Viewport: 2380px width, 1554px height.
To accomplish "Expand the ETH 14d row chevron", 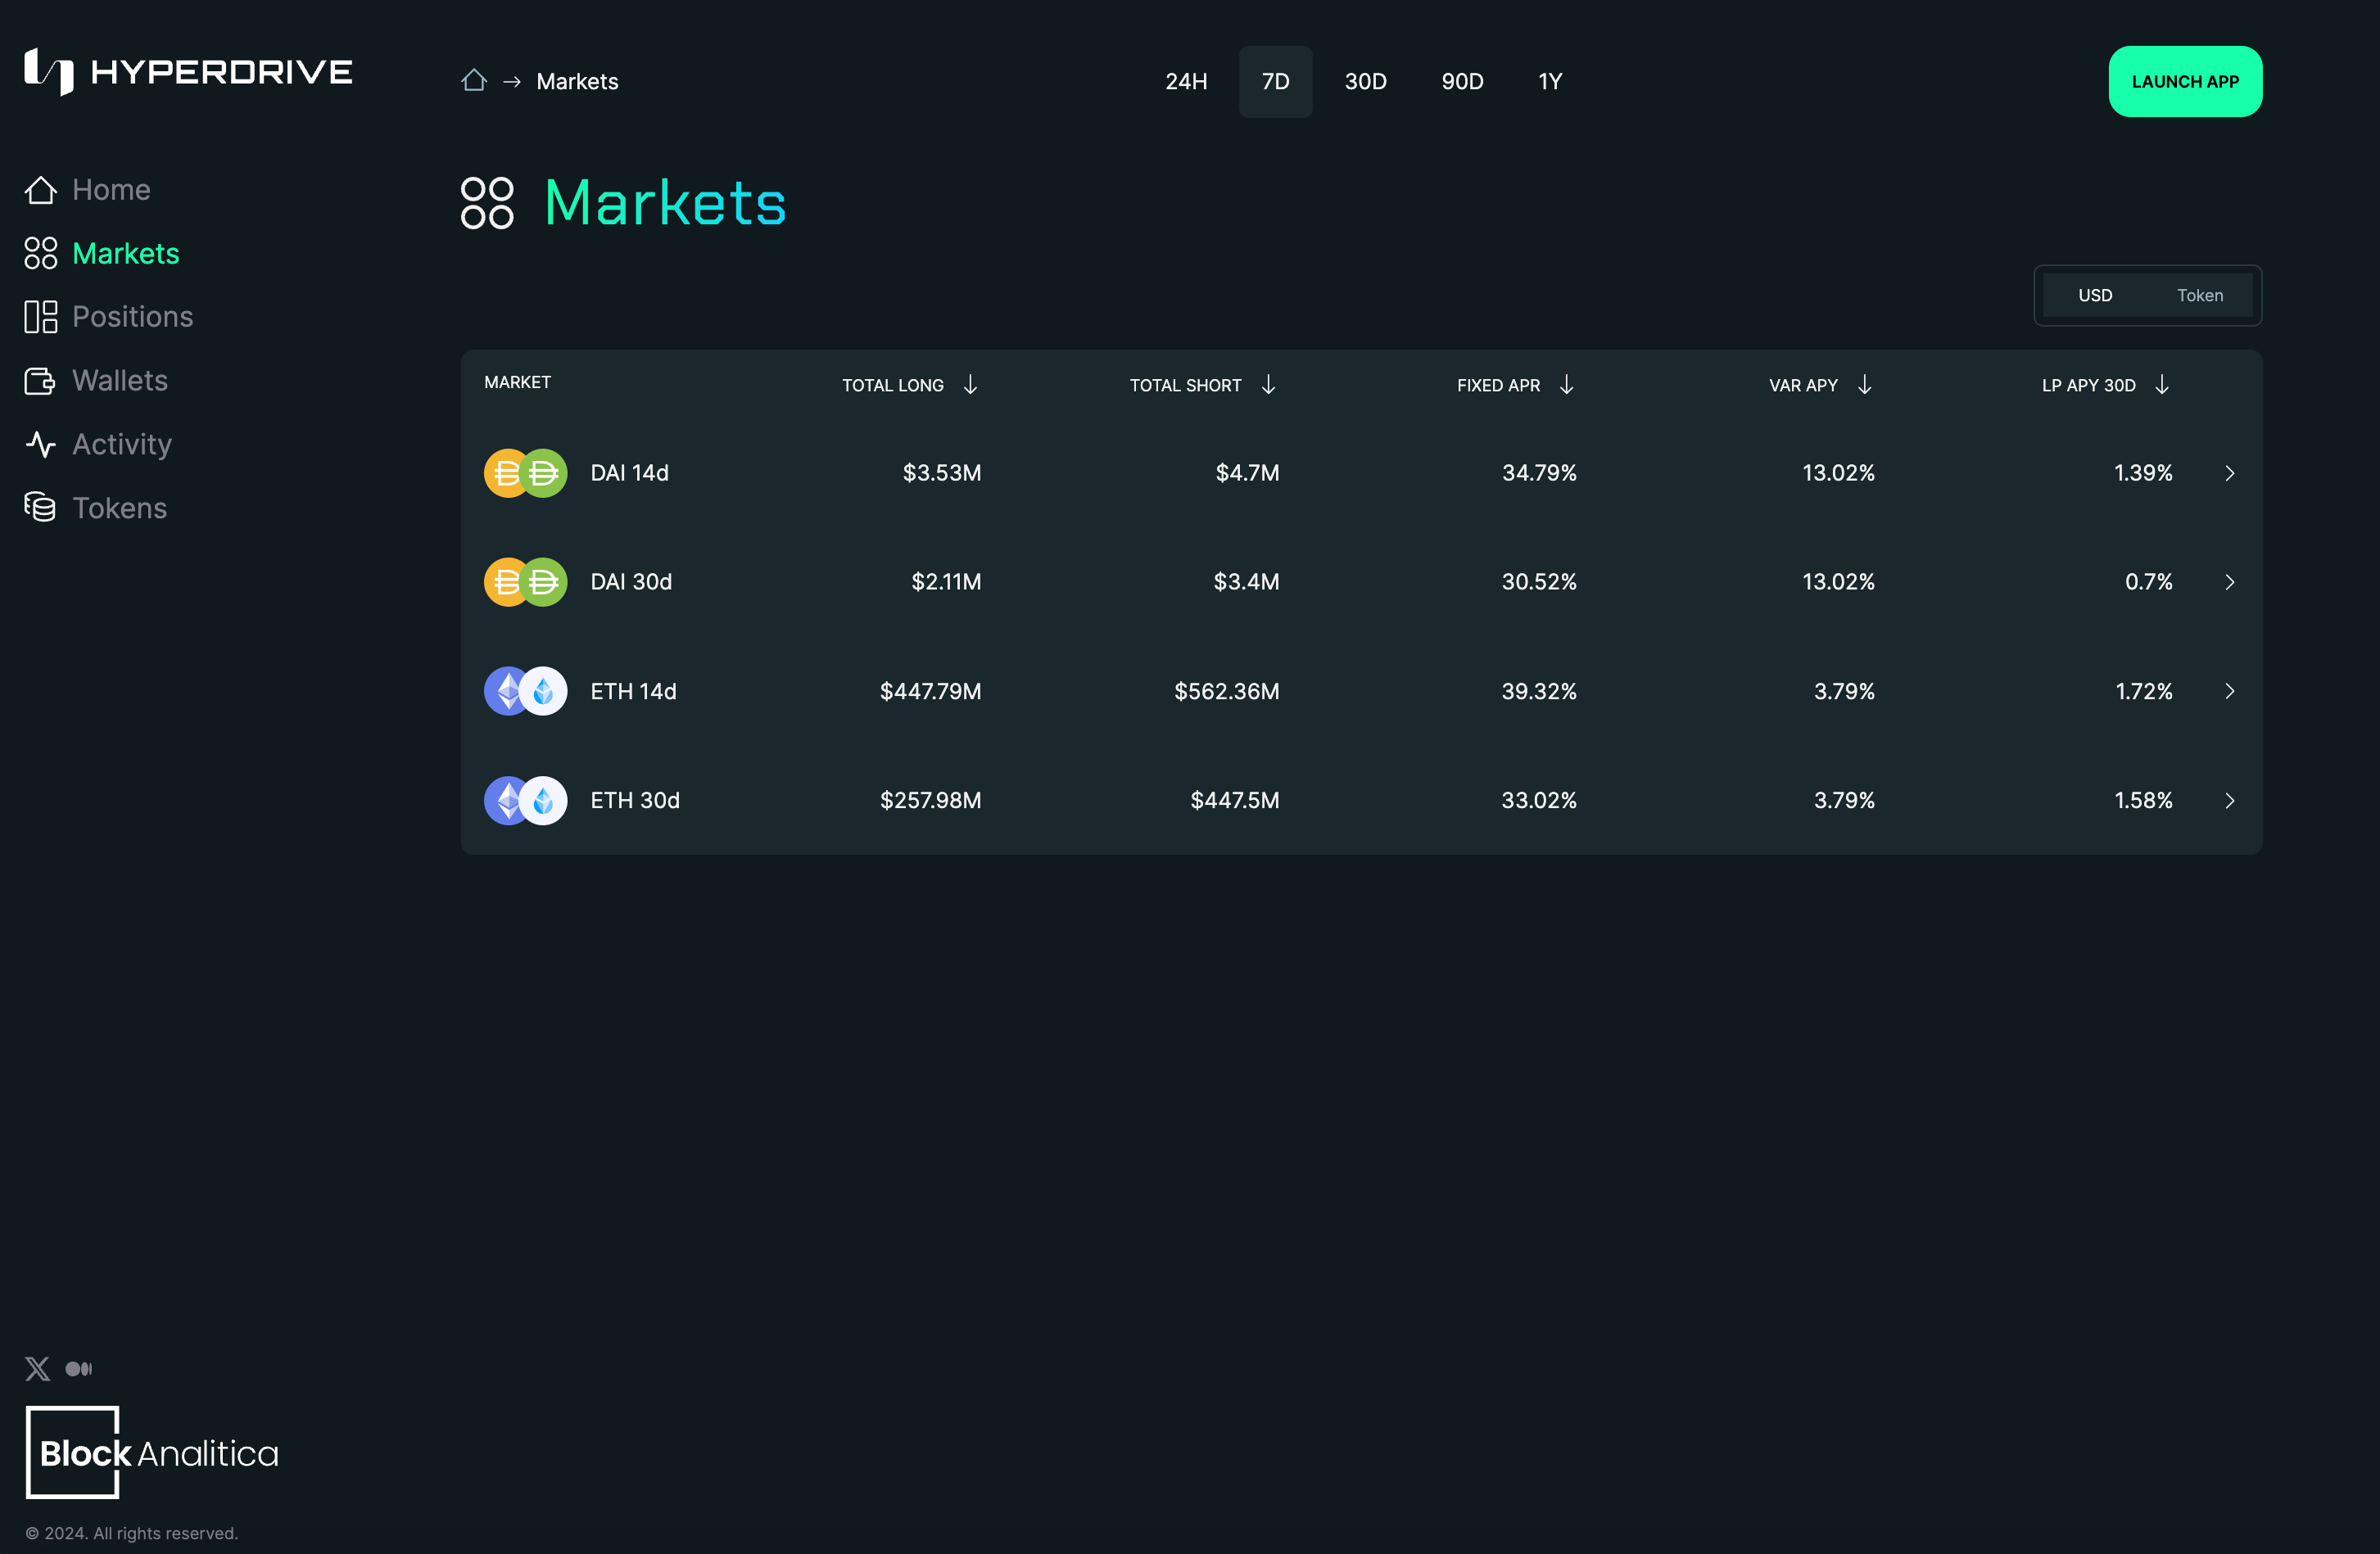I will tap(2229, 691).
